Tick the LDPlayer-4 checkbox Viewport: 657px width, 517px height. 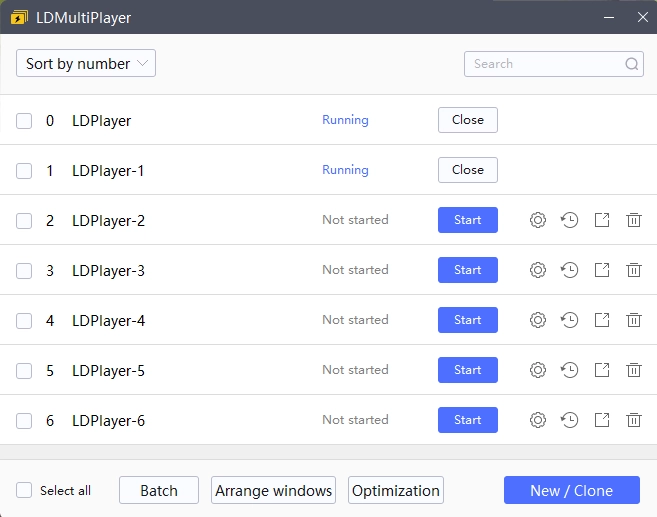coord(24,321)
